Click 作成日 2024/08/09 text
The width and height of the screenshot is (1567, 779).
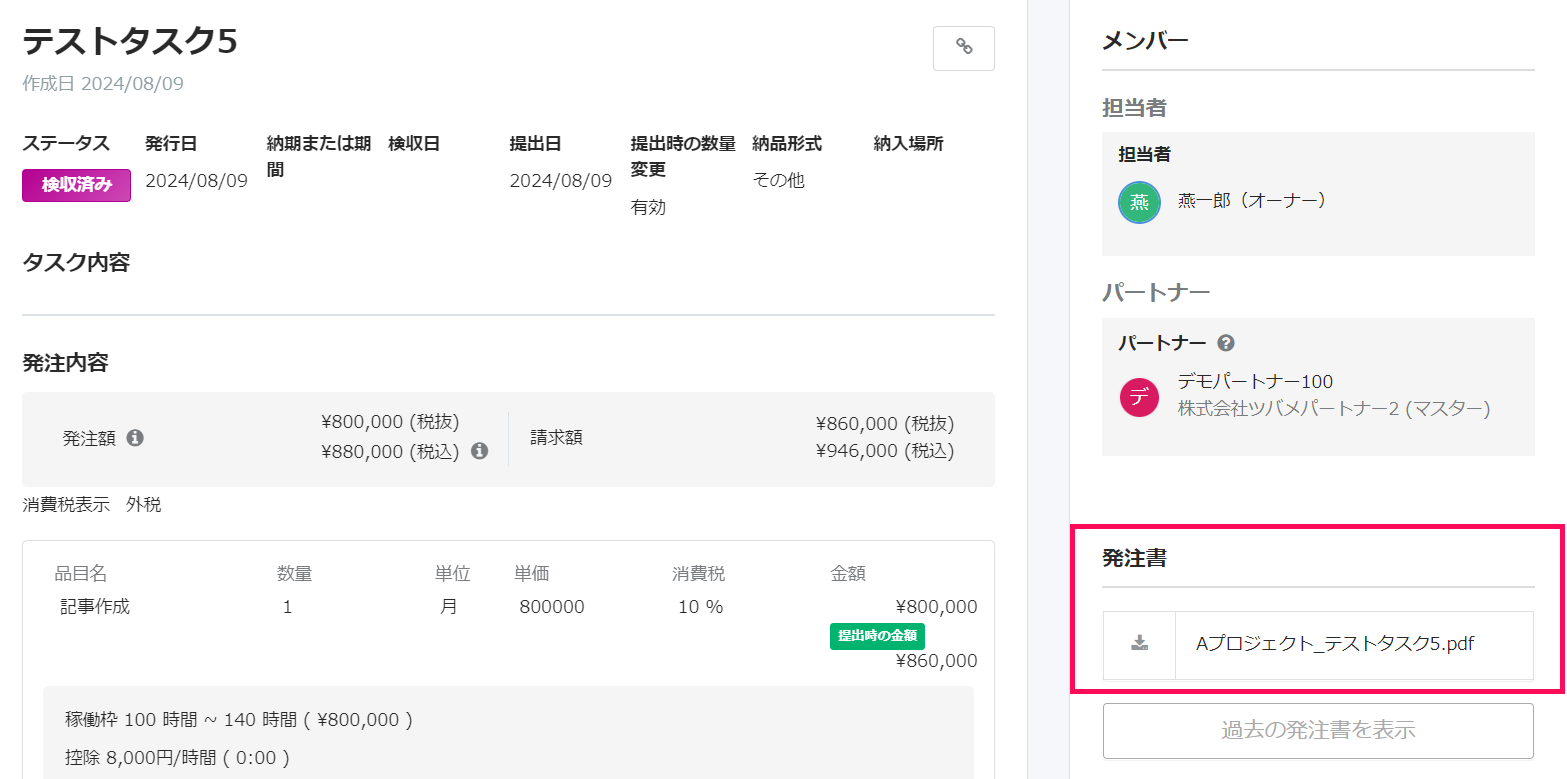tap(103, 84)
